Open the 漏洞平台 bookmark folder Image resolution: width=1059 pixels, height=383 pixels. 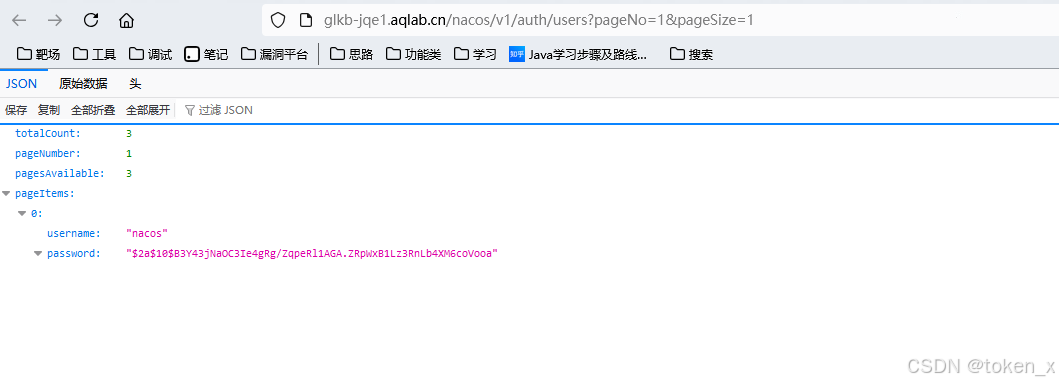click(x=275, y=55)
